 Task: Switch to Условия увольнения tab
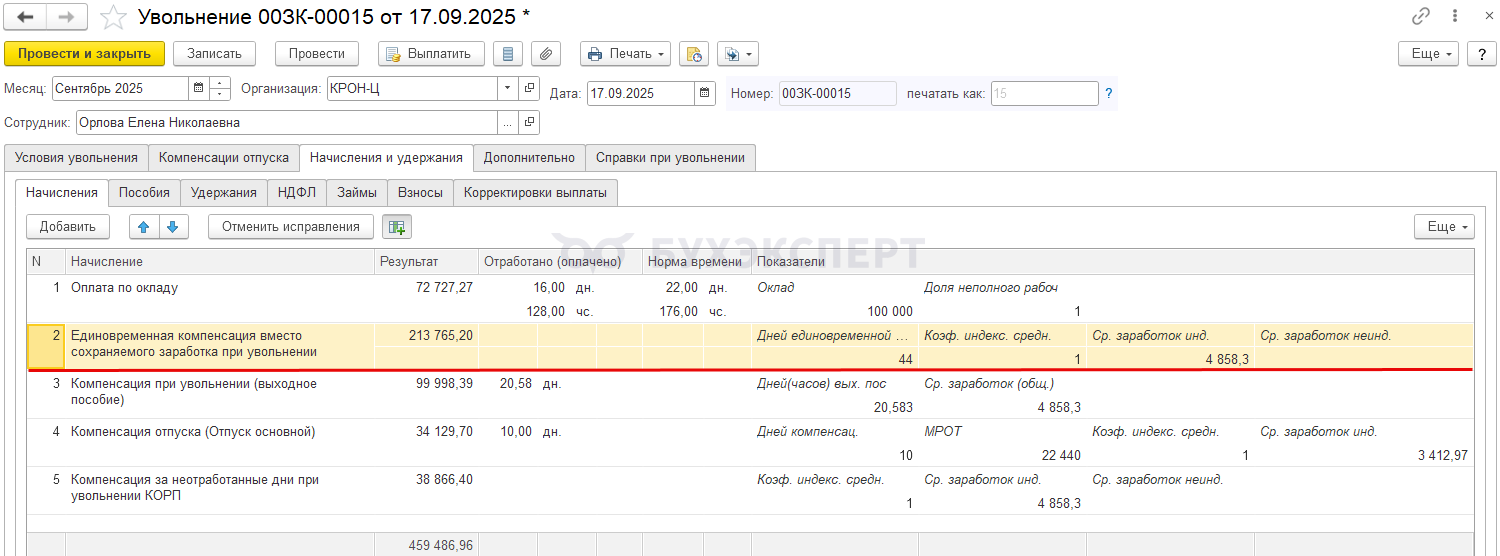pos(76,157)
